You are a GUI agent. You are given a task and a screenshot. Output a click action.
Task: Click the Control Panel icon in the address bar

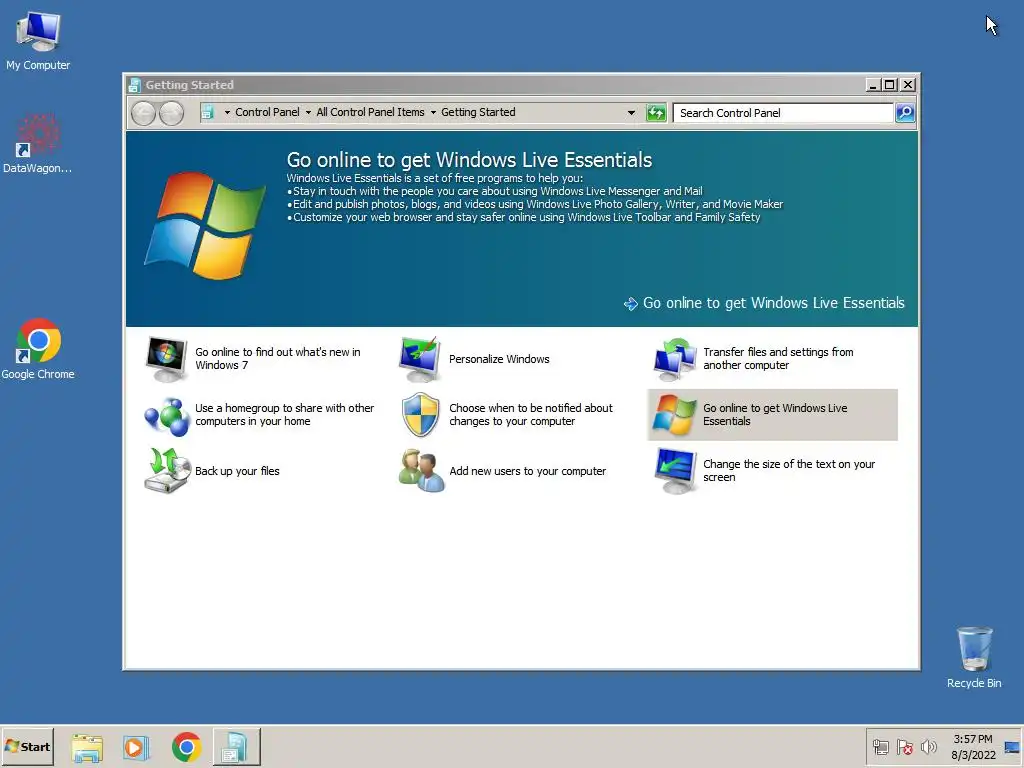(207, 112)
